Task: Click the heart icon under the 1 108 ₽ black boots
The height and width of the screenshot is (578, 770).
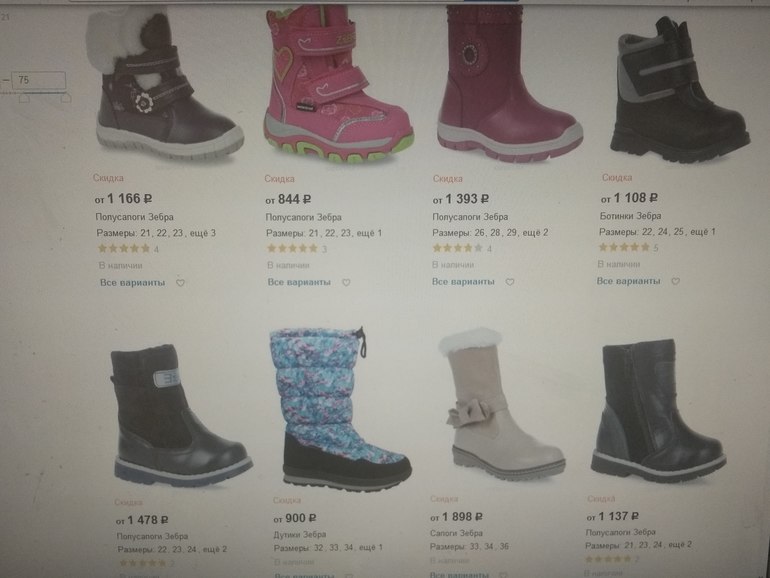Action: (x=676, y=281)
